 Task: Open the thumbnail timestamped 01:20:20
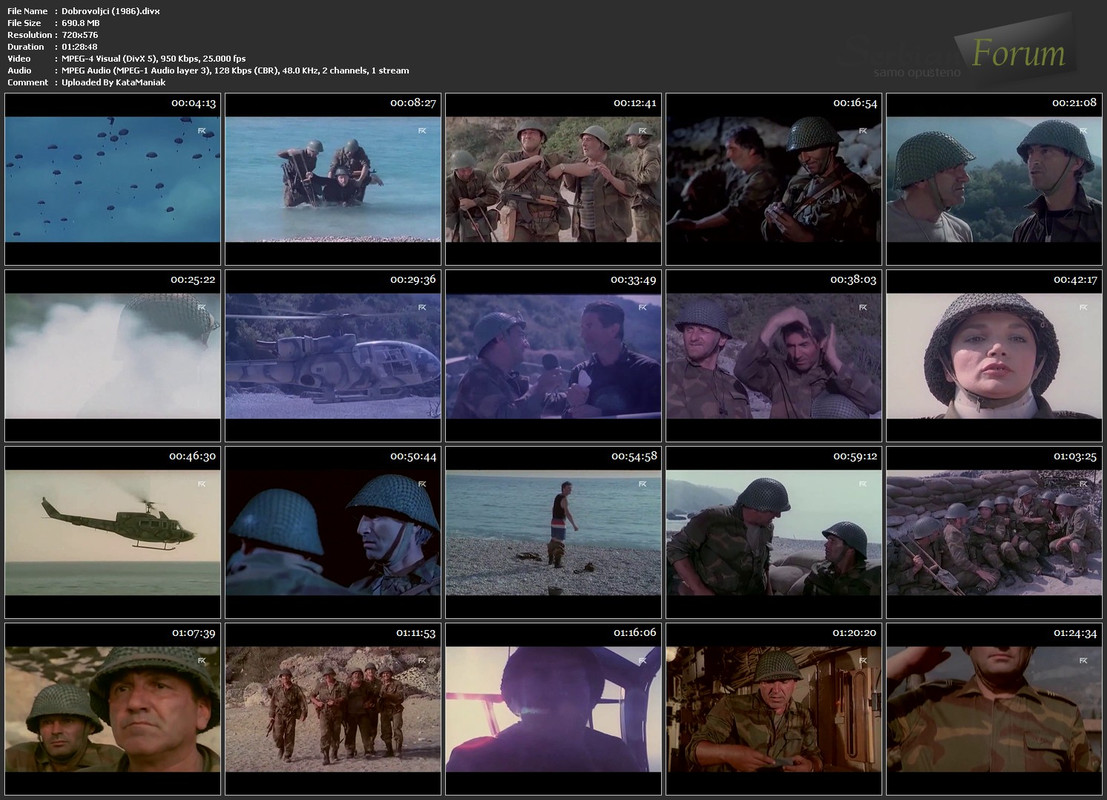[x=774, y=709]
